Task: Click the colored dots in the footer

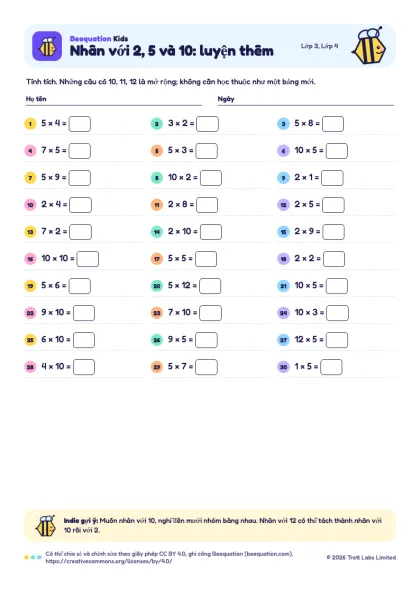Action: [x=33, y=557]
